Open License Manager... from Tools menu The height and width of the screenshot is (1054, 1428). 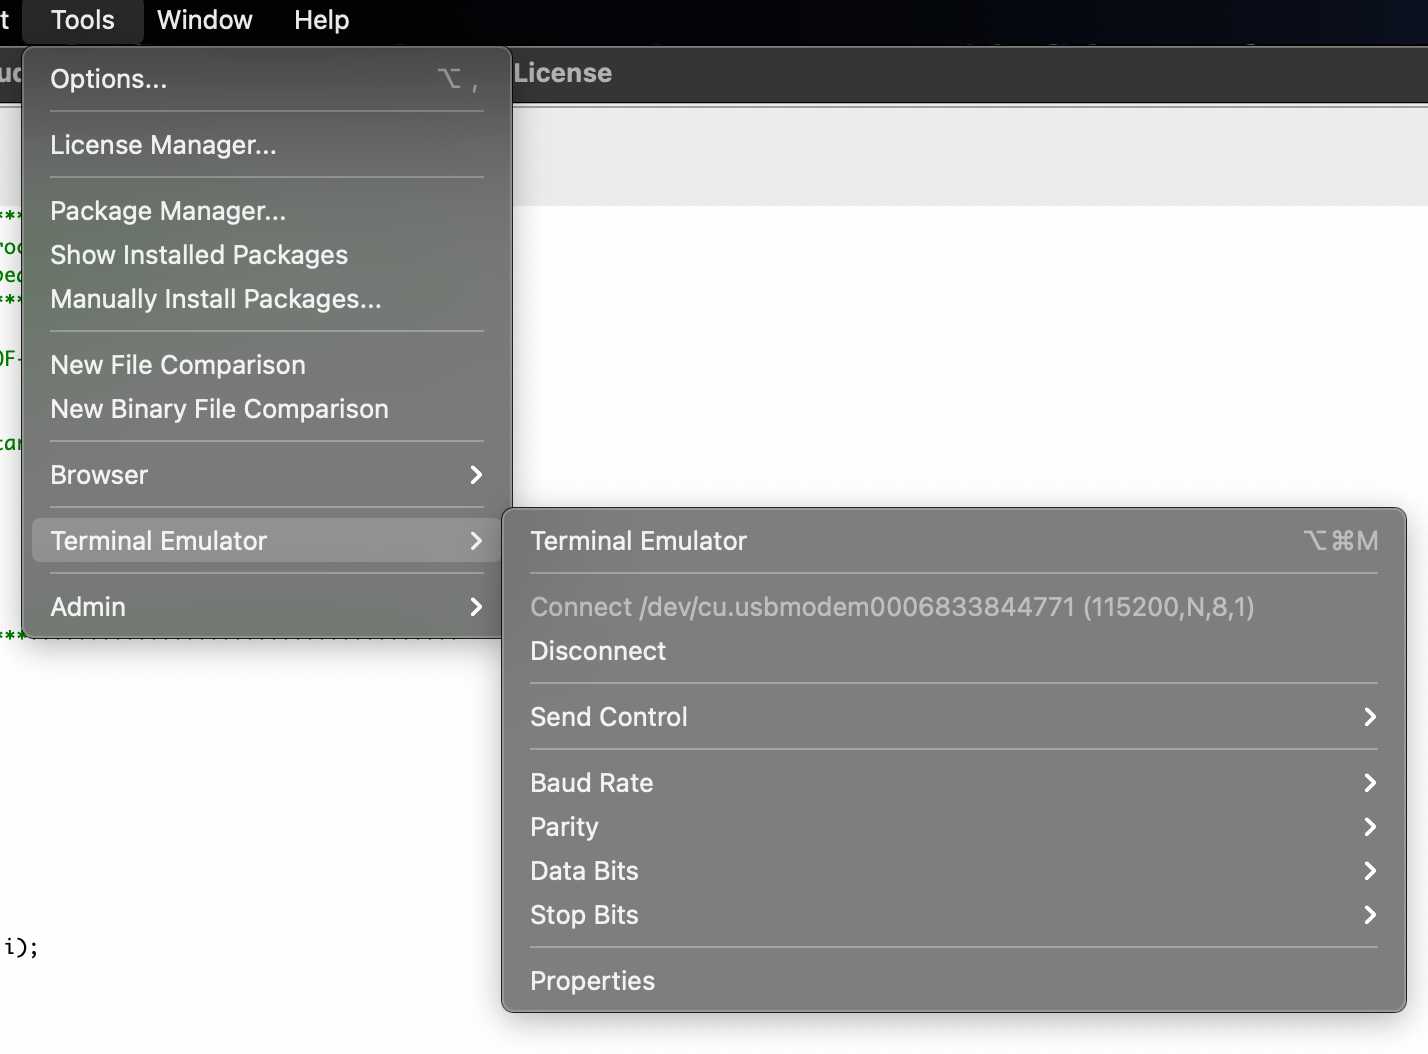267,145
